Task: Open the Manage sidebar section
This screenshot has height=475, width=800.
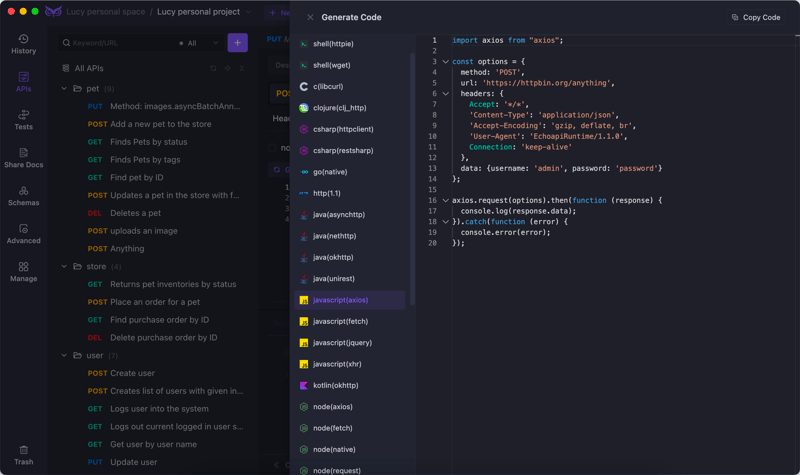Action: click(x=23, y=272)
